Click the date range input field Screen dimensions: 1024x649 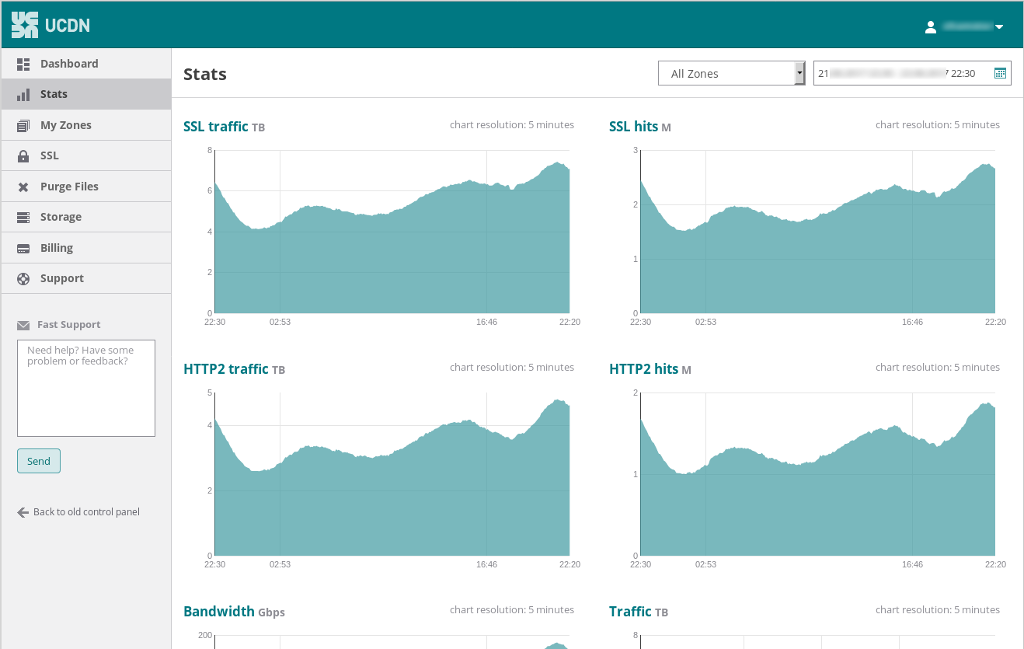point(900,74)
